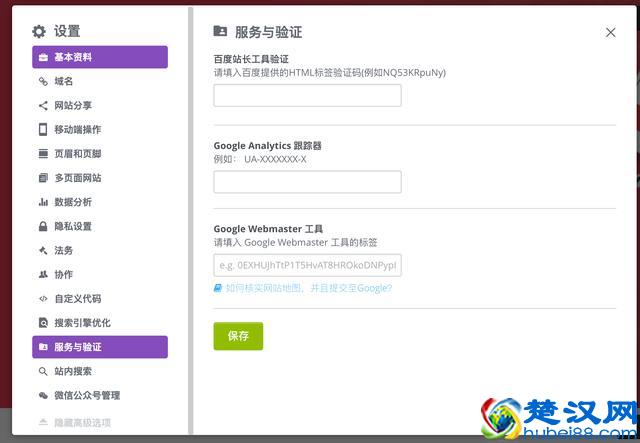Click the briefcase icon beside 基本资料
Image resolution: width=640 pixels, height=443 pixels.
(x=43, y=57)
